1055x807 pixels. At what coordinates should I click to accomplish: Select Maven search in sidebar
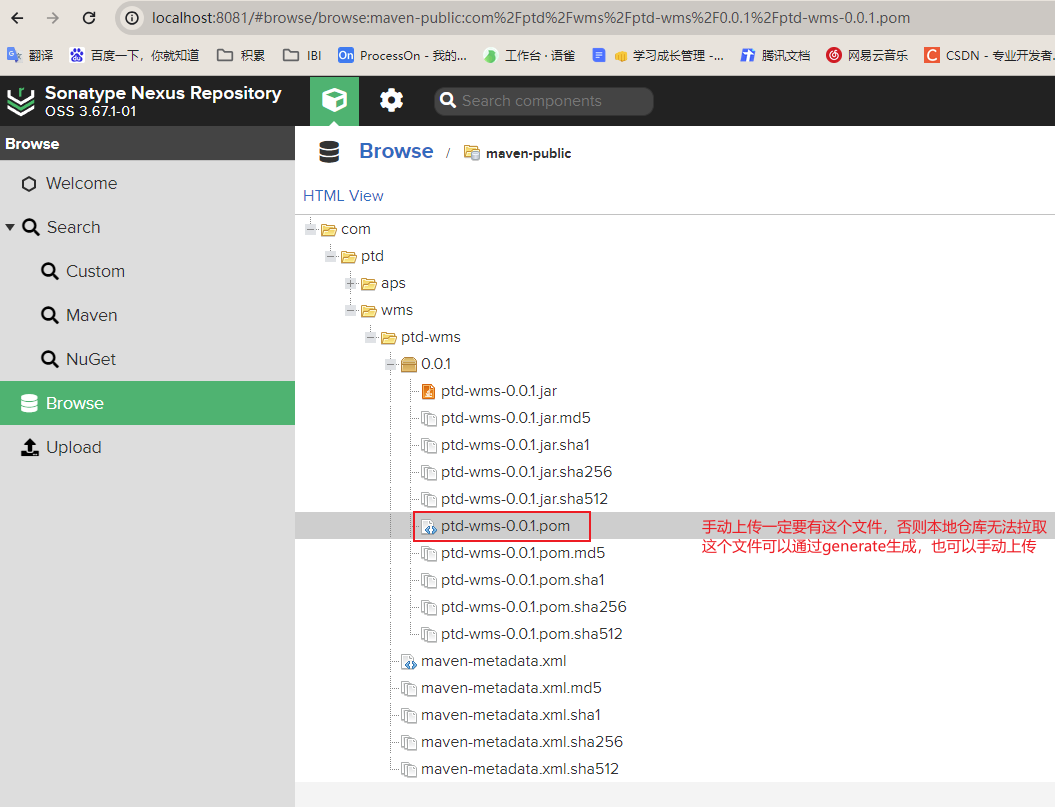pos(91,315)
